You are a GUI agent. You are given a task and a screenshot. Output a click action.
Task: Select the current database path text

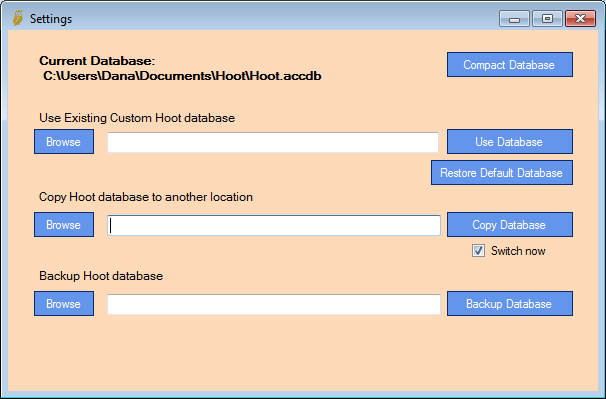pos(182,76)
